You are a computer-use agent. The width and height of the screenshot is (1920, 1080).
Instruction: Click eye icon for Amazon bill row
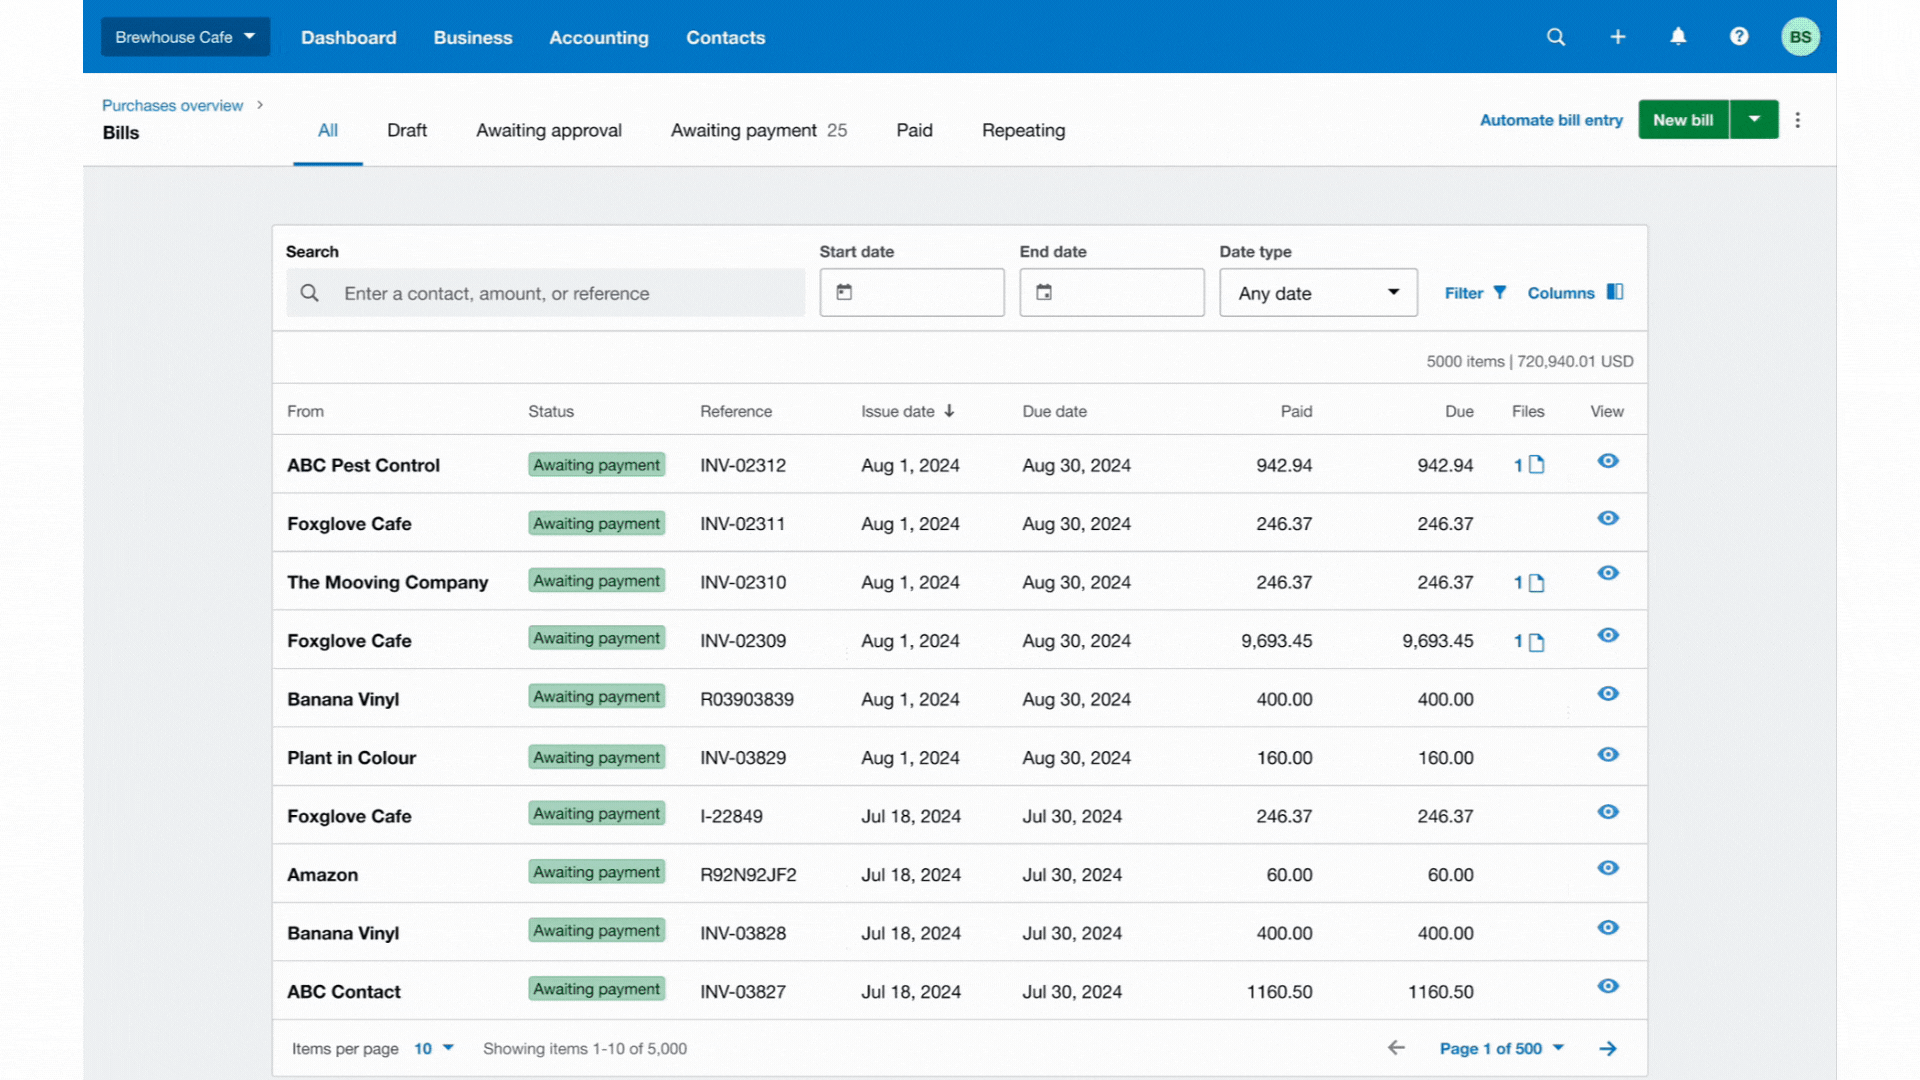point(1607,868)
